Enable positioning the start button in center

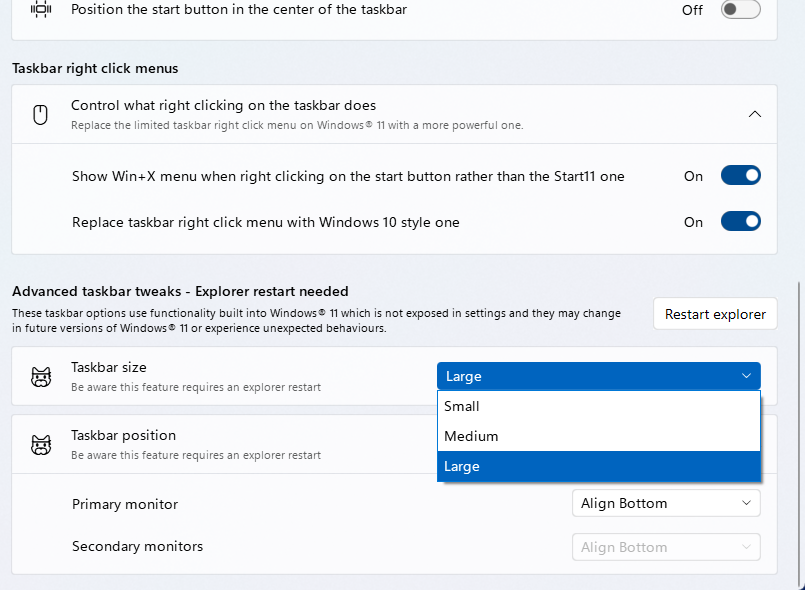740,10
